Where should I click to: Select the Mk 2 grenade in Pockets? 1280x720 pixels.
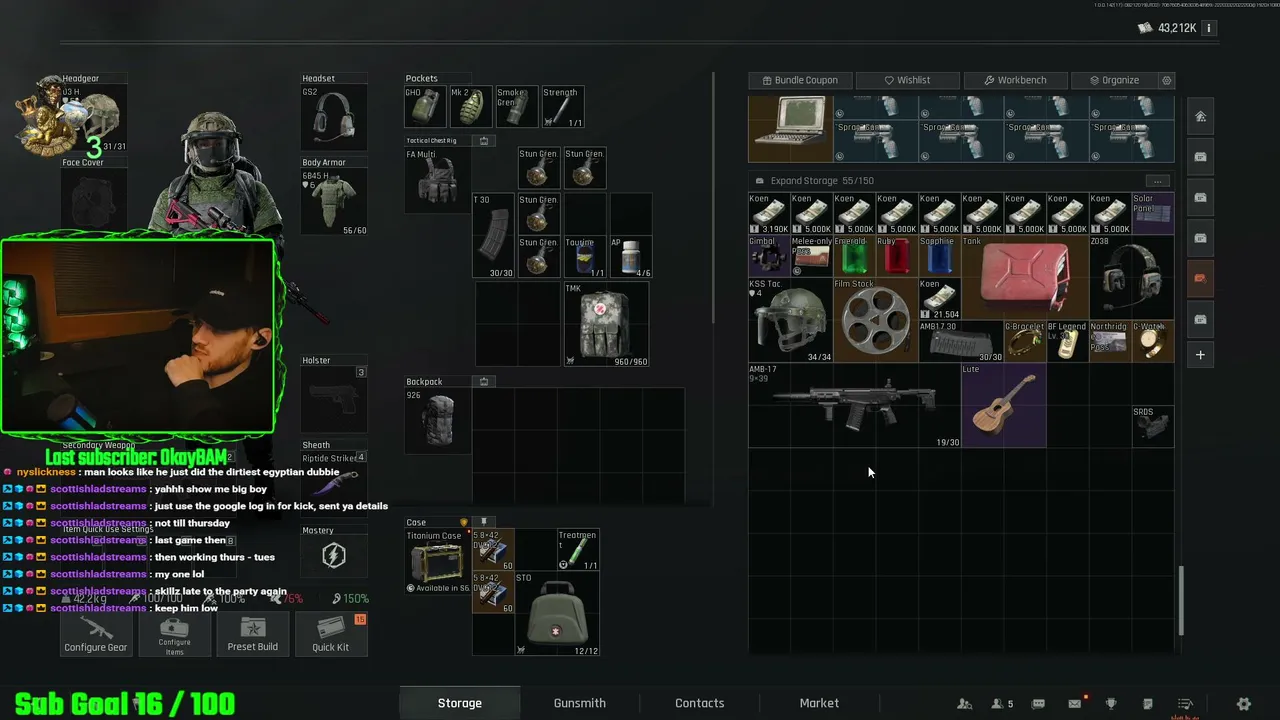point(471,107)
